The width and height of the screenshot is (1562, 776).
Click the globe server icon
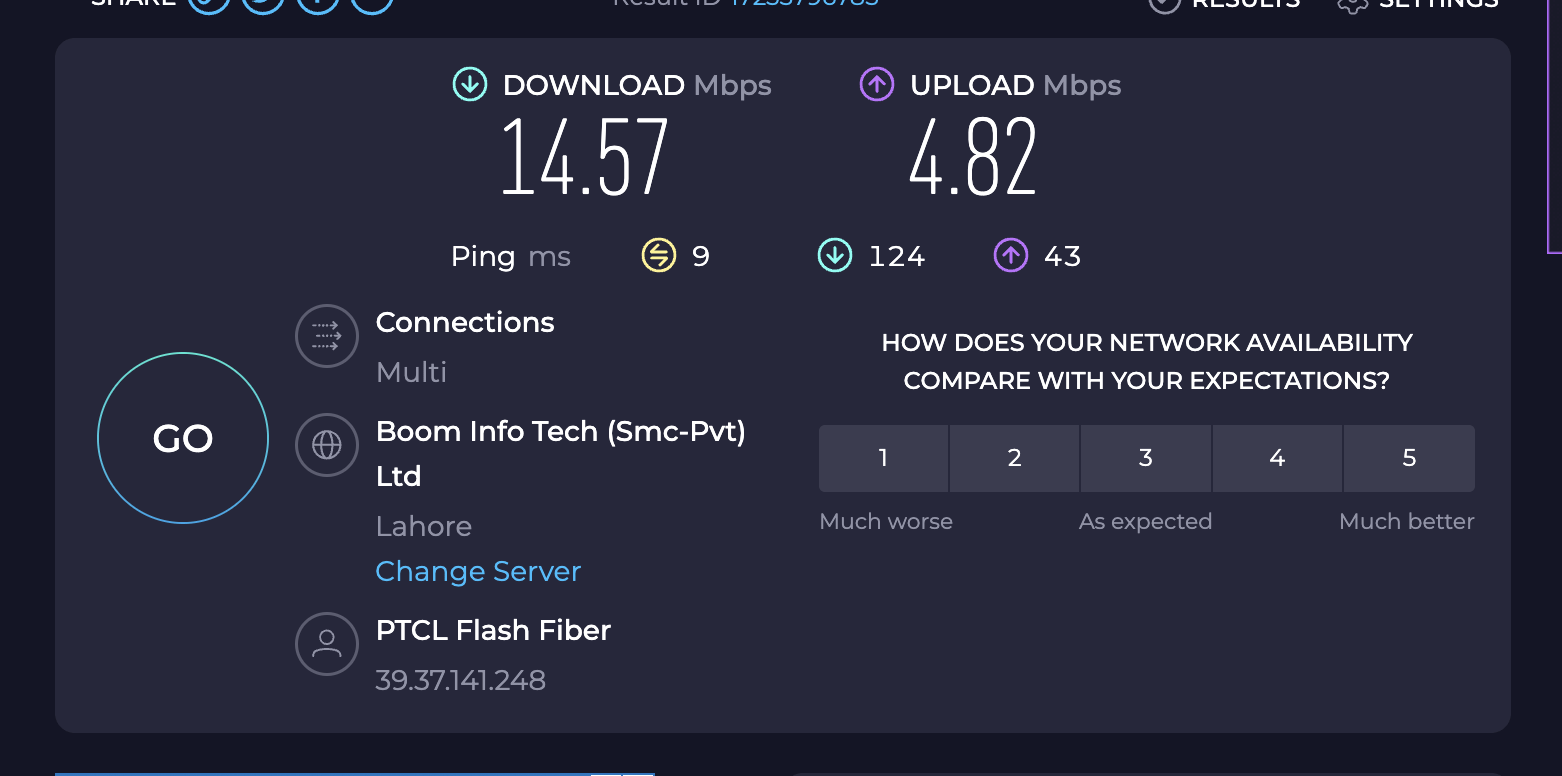[327, 444]
